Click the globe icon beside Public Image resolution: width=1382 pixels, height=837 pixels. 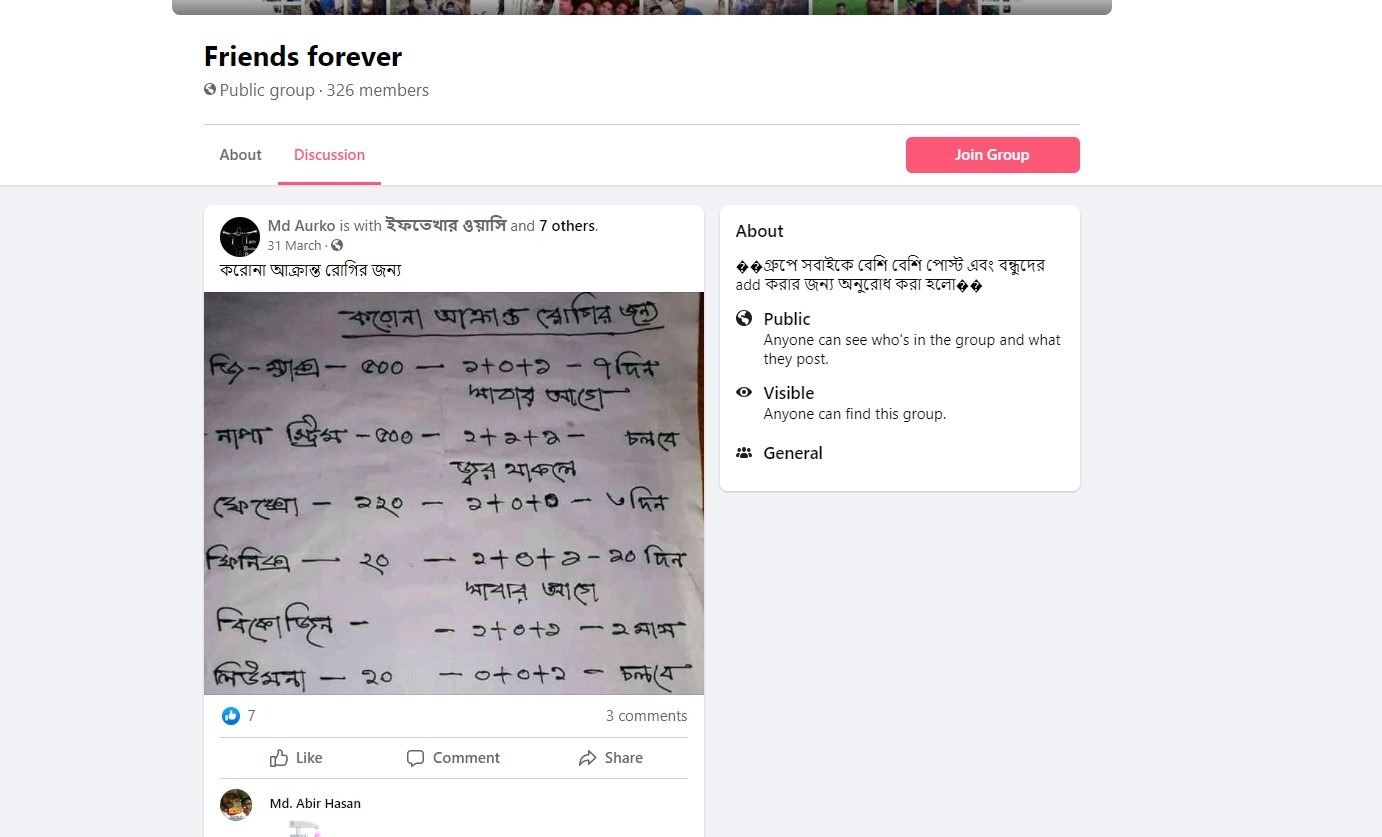tap(744, 319)
